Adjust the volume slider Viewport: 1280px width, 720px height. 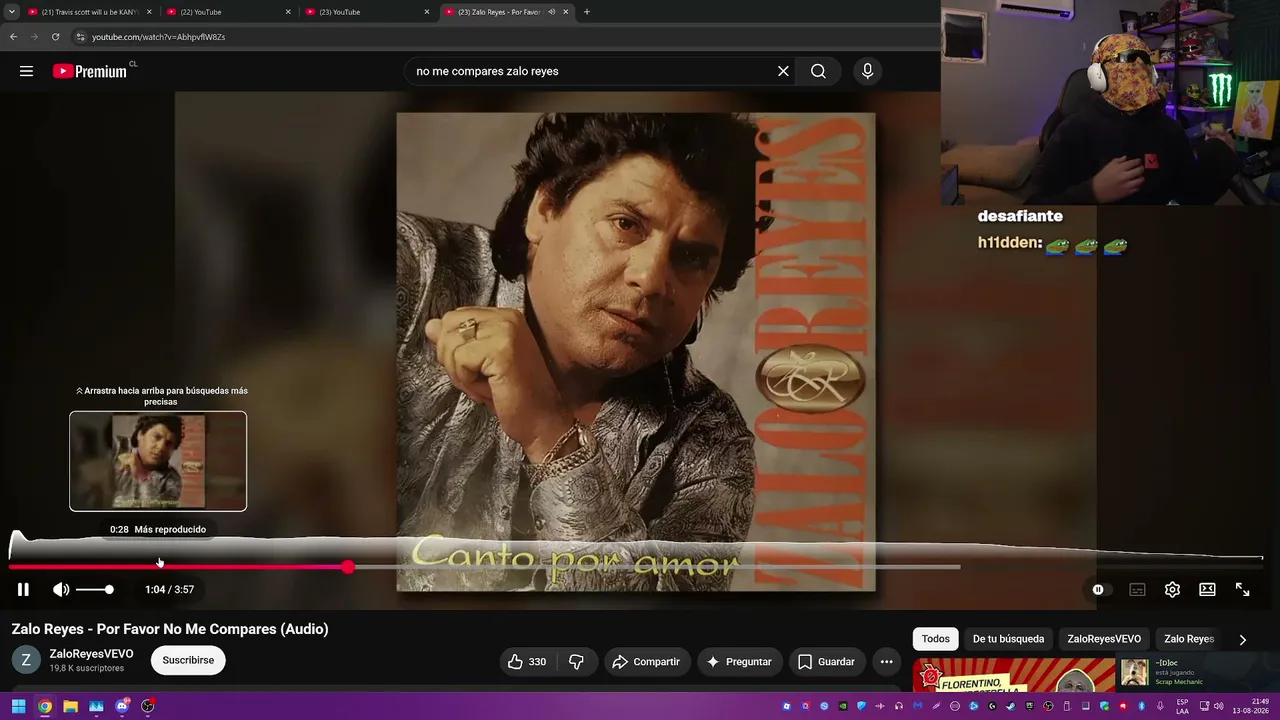pyautogui.click(x=95, y=590)
